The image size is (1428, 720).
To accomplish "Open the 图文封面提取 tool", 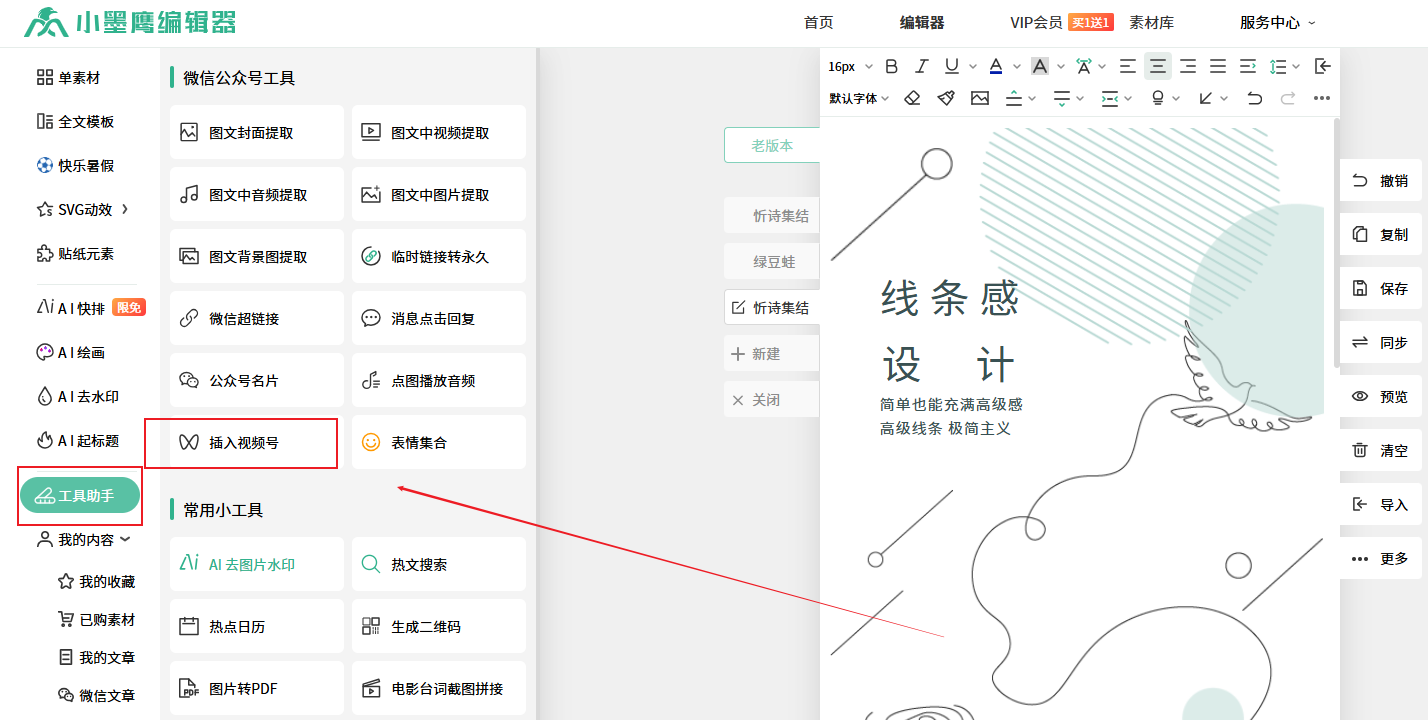I will [257, 132].
